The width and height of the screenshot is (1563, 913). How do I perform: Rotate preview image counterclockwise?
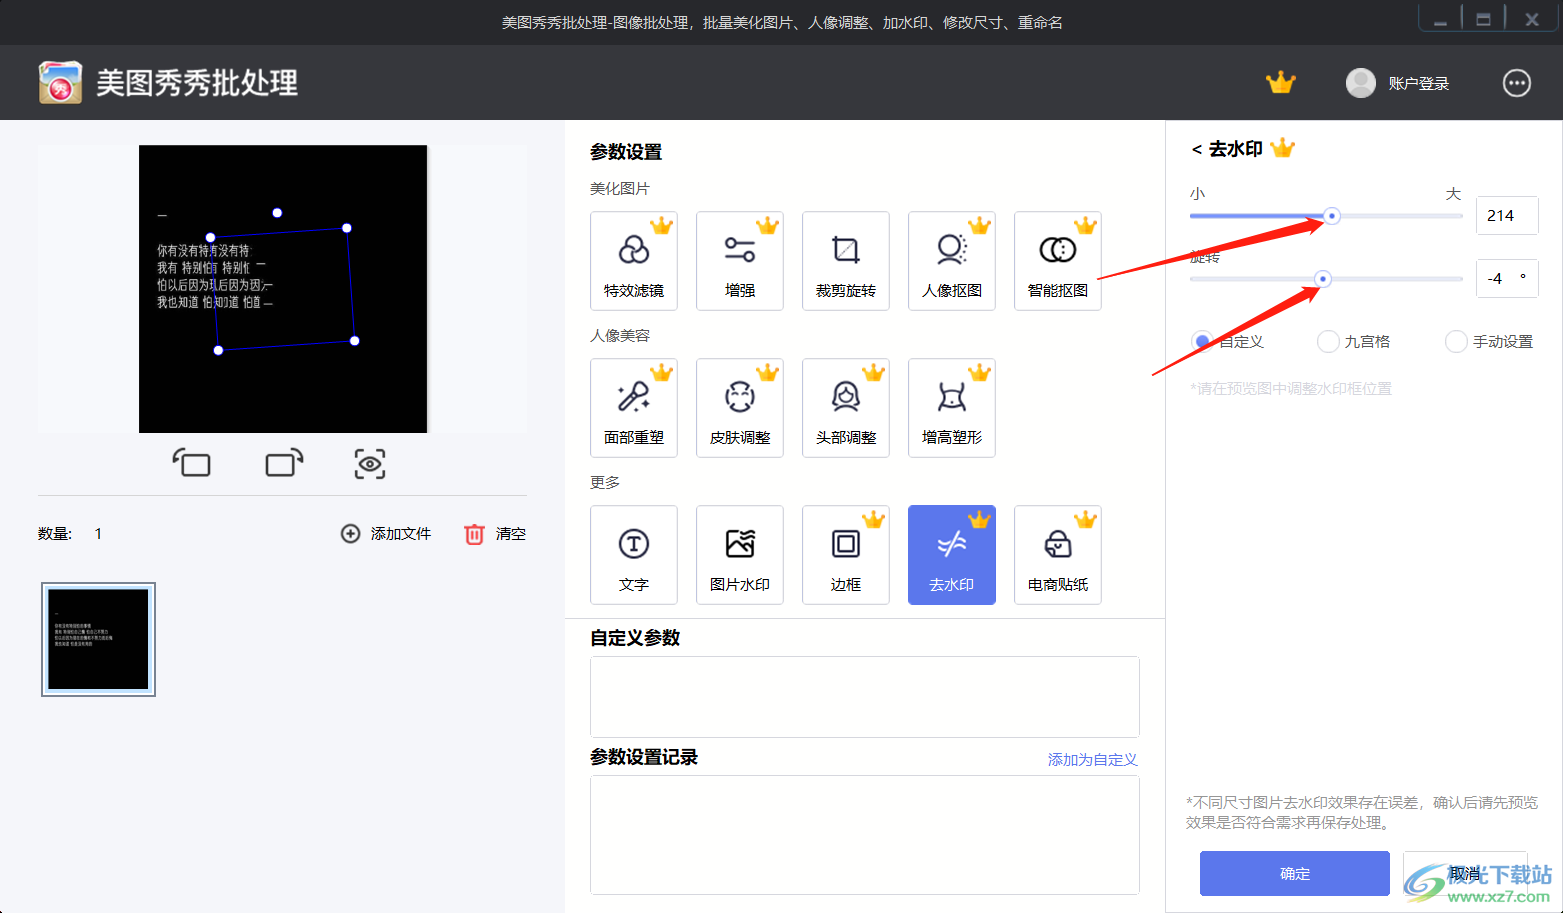pos(192,463)
